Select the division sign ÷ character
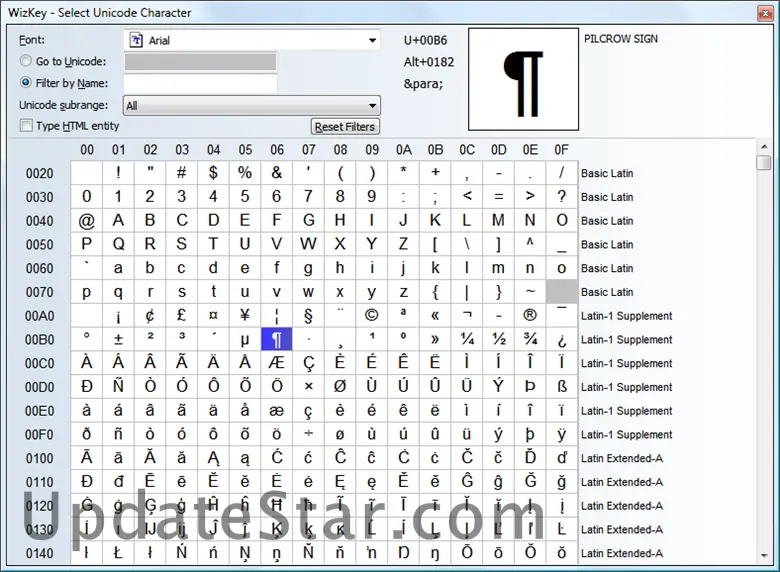 308,434
